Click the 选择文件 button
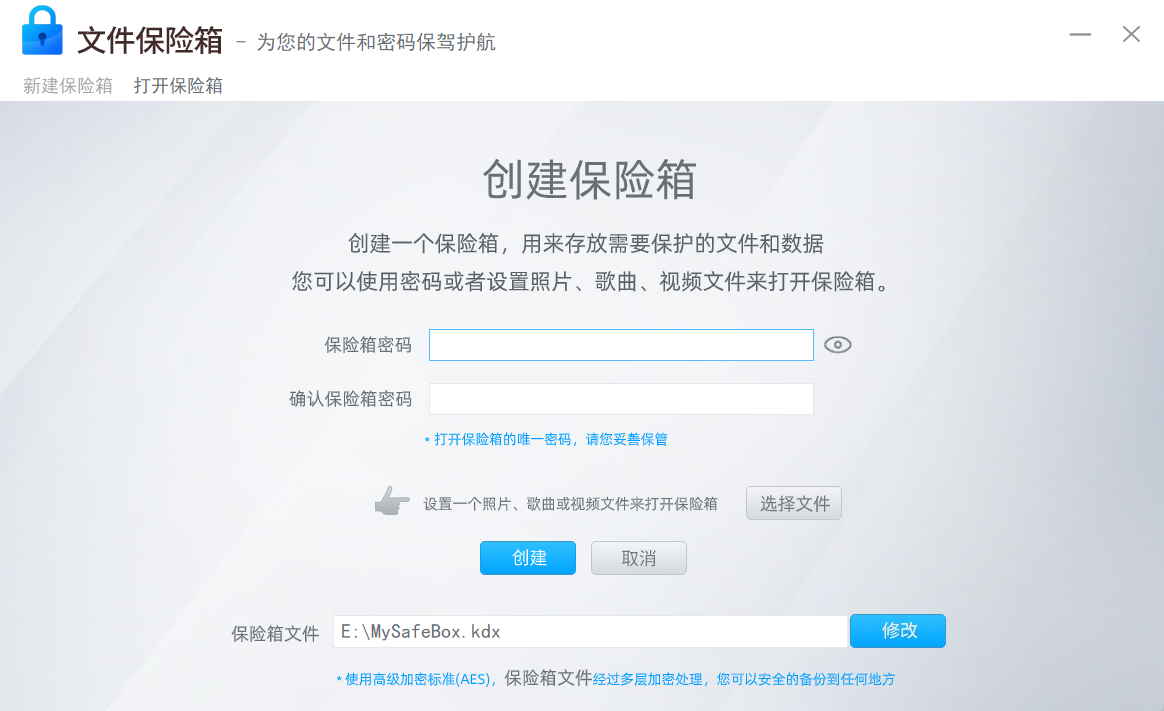 794,503
